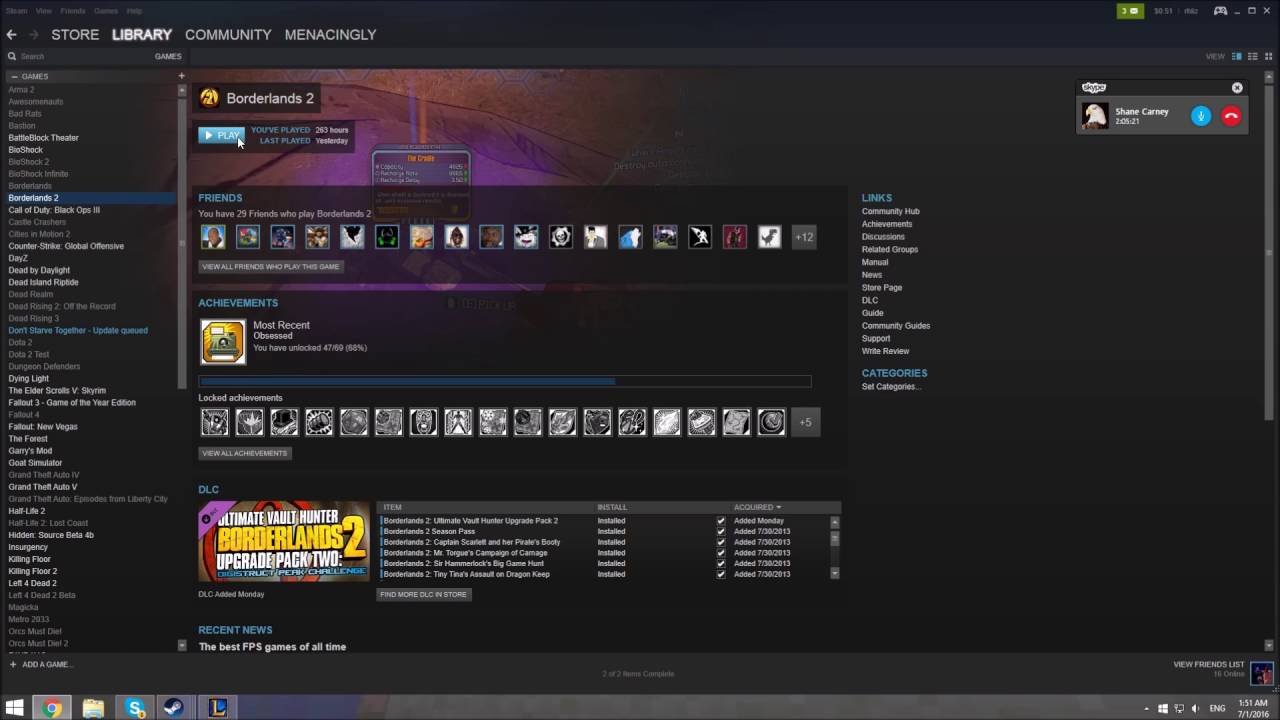Collapse the Games category in sidebar
The image size is (1280, 720).
coord(14,76)
